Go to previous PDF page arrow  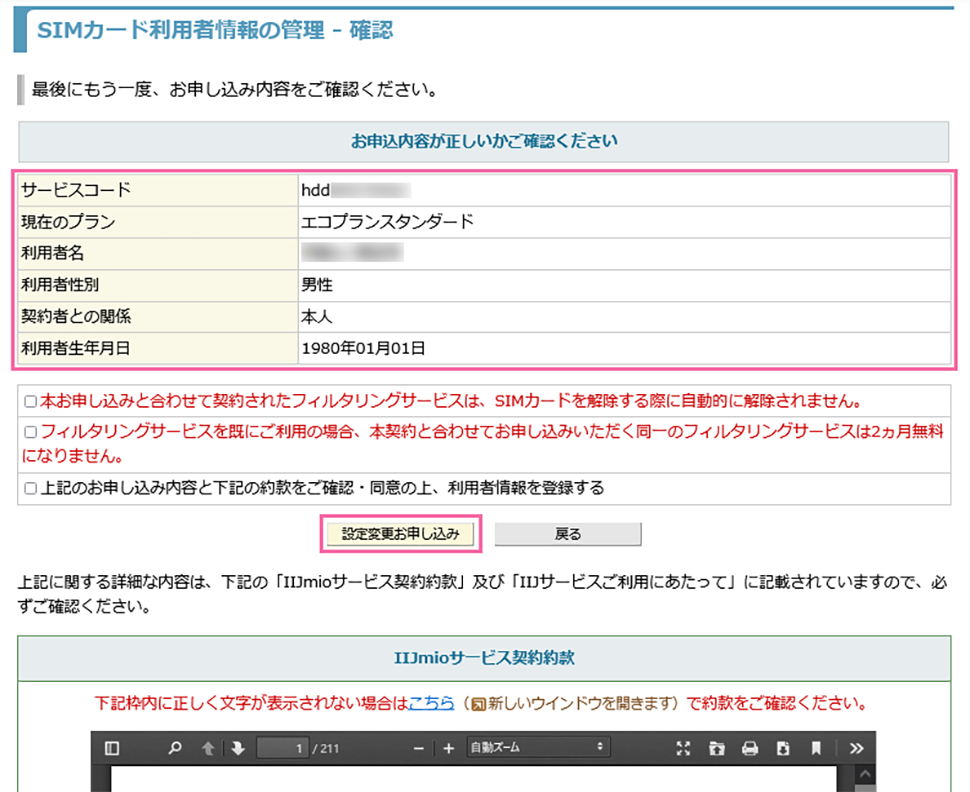208,748
